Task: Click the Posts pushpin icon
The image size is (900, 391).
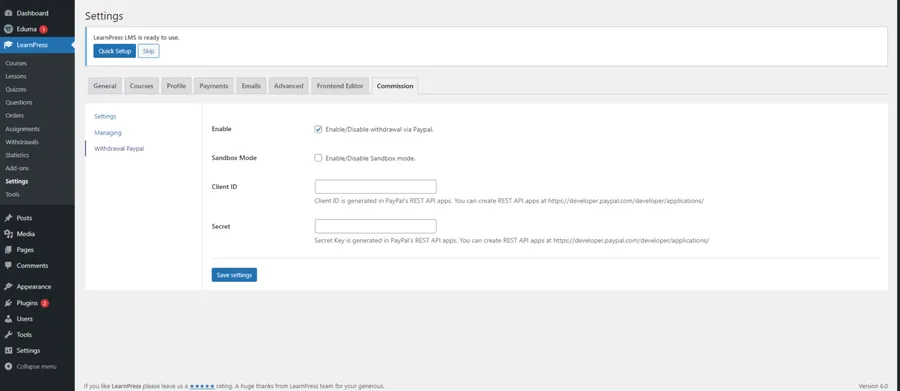Action: pos(8,218)
